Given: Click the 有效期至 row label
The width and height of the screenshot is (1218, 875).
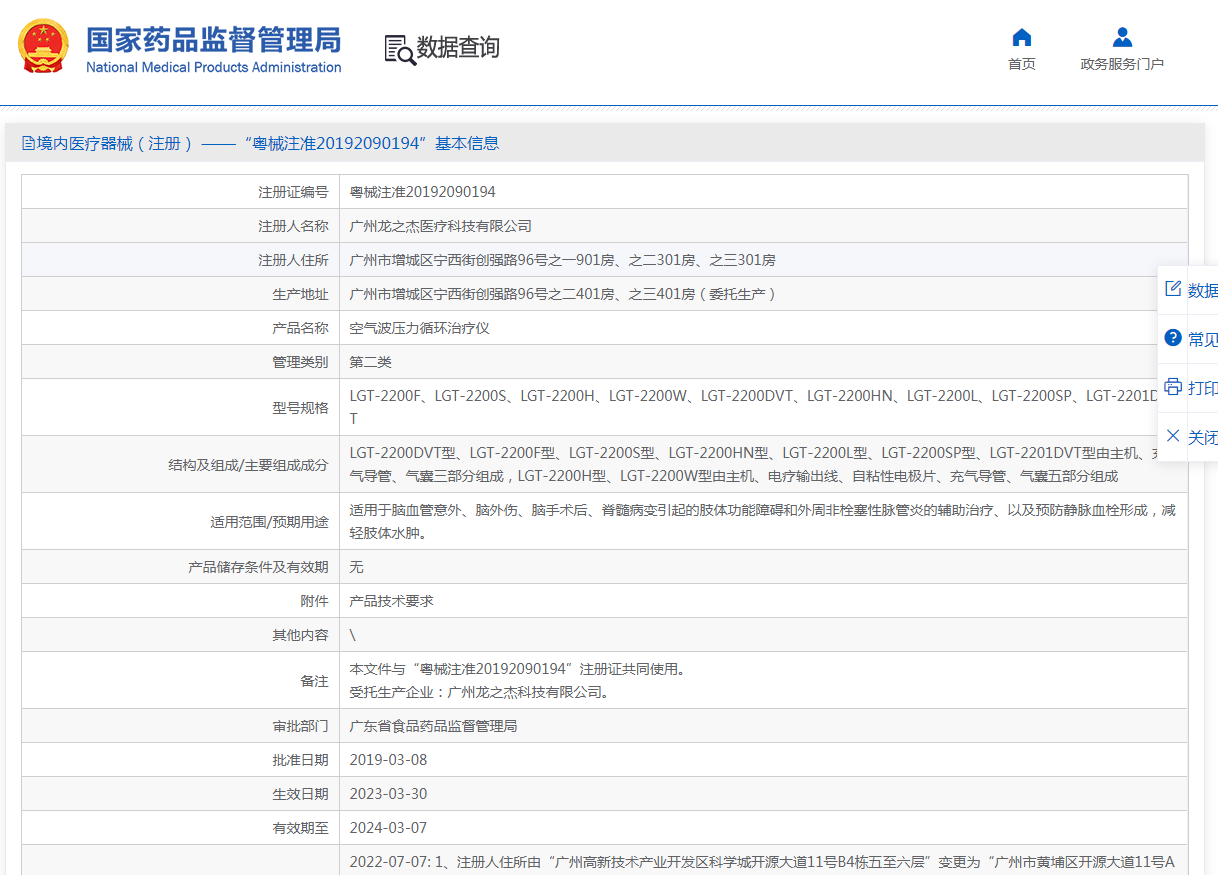Looking at the screenshot, I should [300, 828].
